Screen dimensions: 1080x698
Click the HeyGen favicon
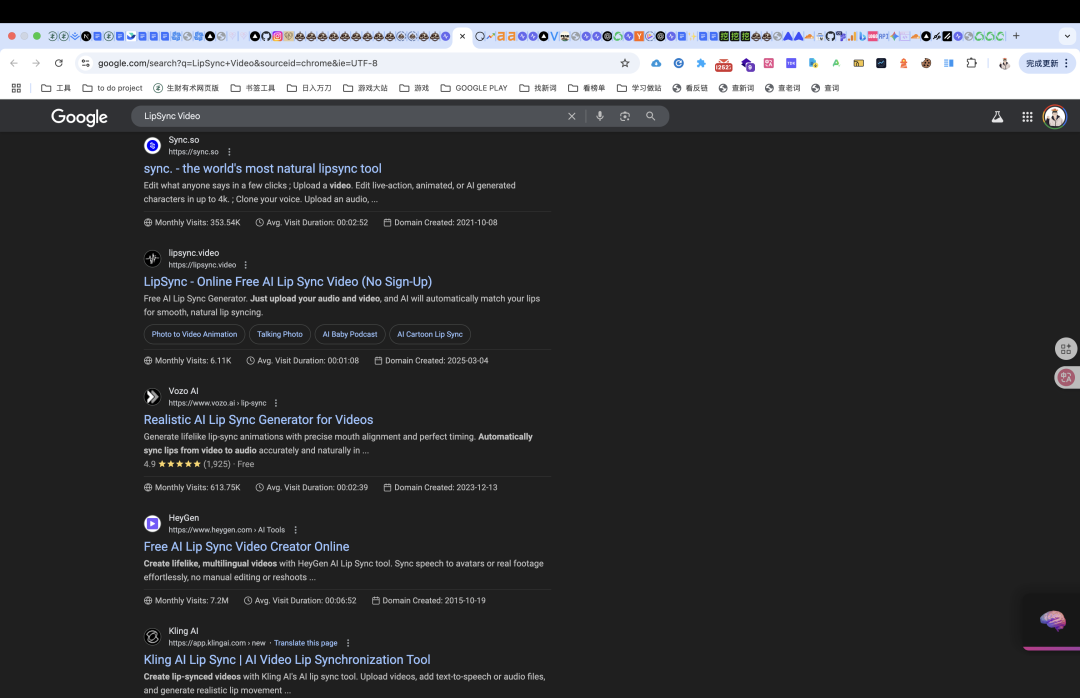tap(152, 524)
